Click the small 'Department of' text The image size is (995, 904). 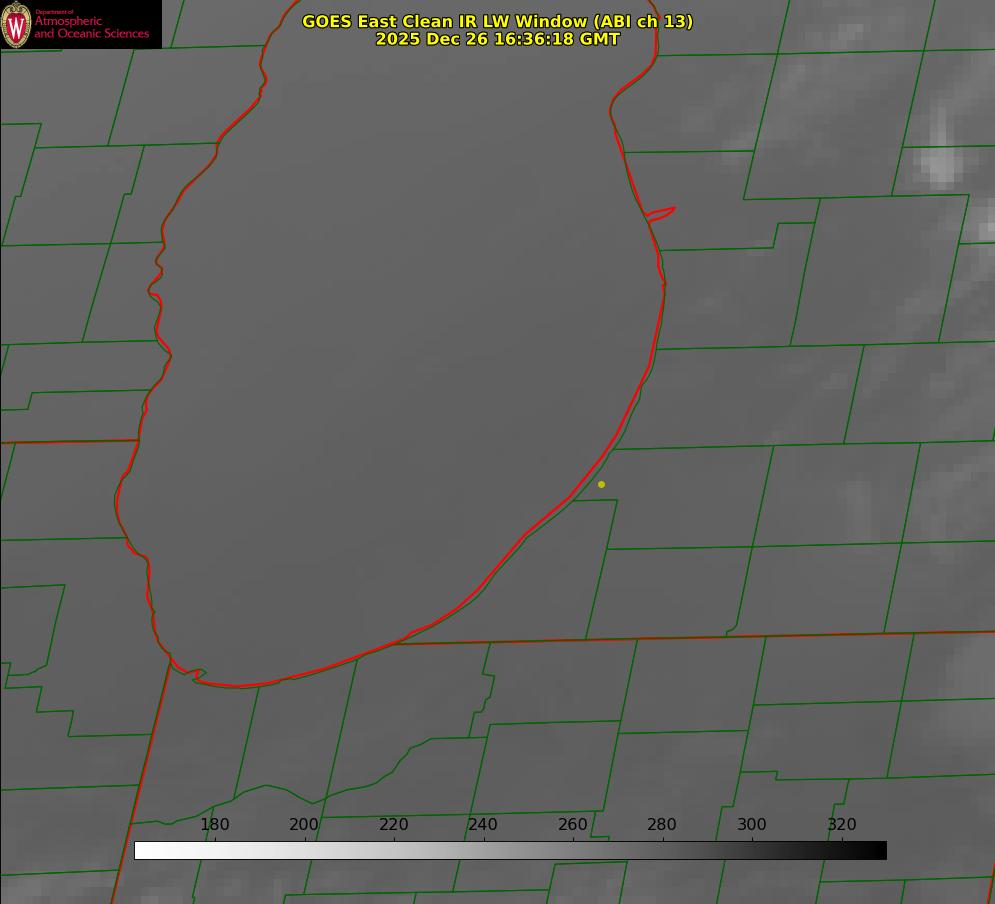tap(54, 12)
